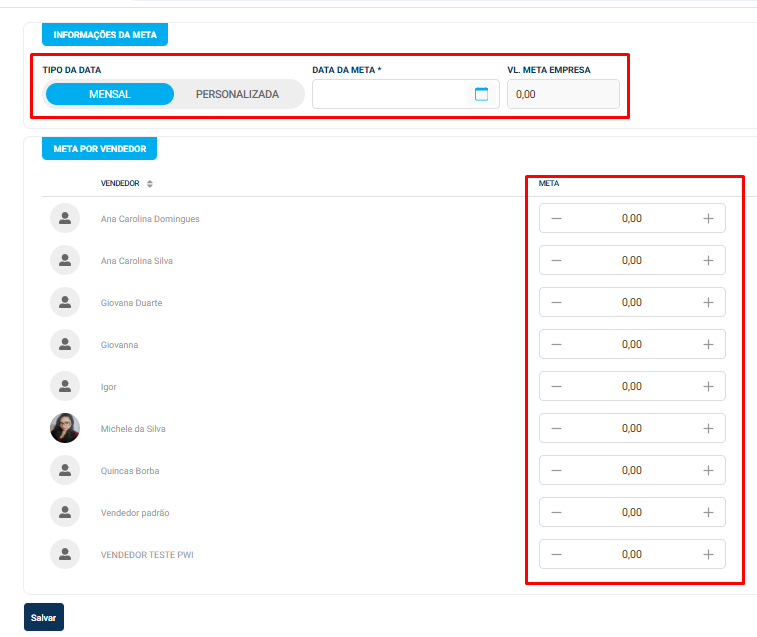Select the seller name Quincas Borba
This screenshot has width=757, height=637.
pyautogui.click(x=130, y=471)
